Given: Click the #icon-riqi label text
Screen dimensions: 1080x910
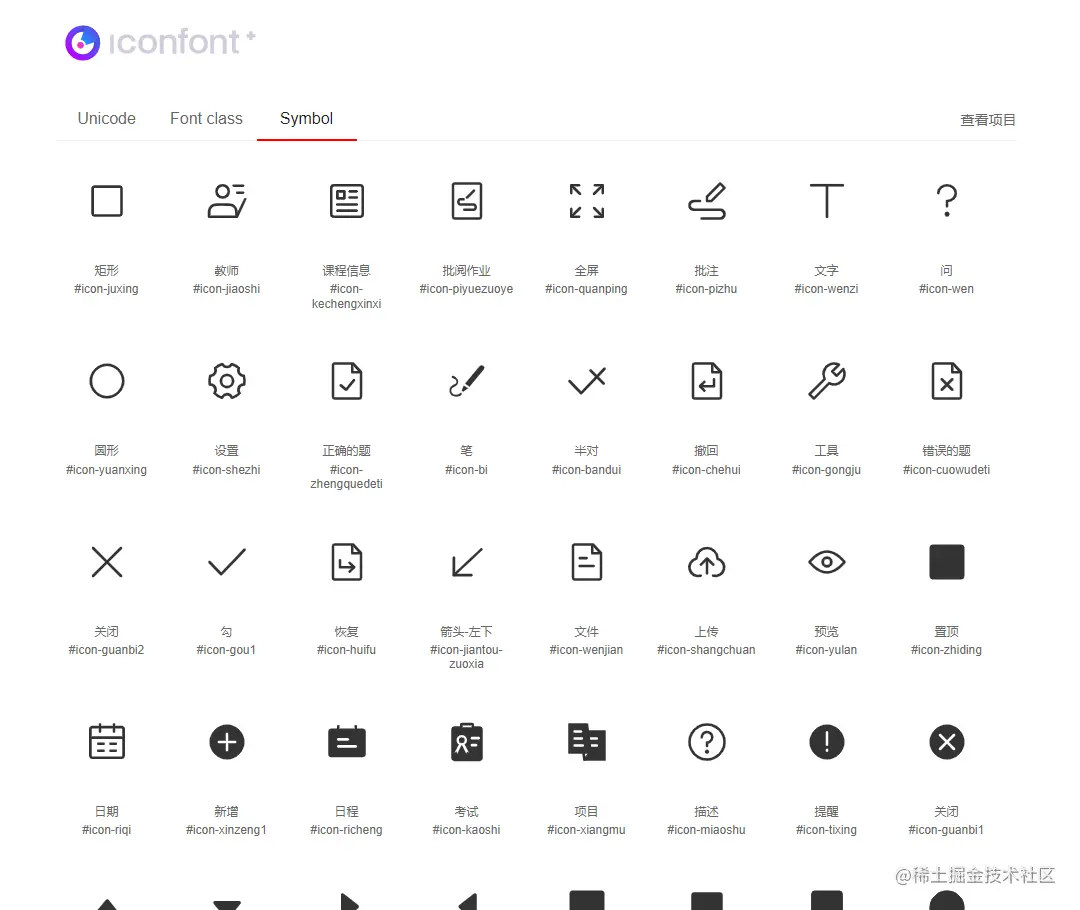Looking at the screenshot, I should coord(107,829).
